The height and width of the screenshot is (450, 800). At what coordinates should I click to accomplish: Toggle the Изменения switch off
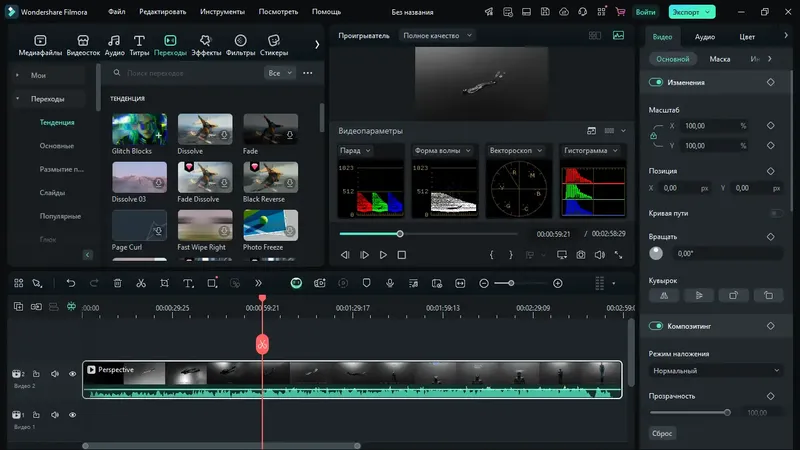click(656, 82)
